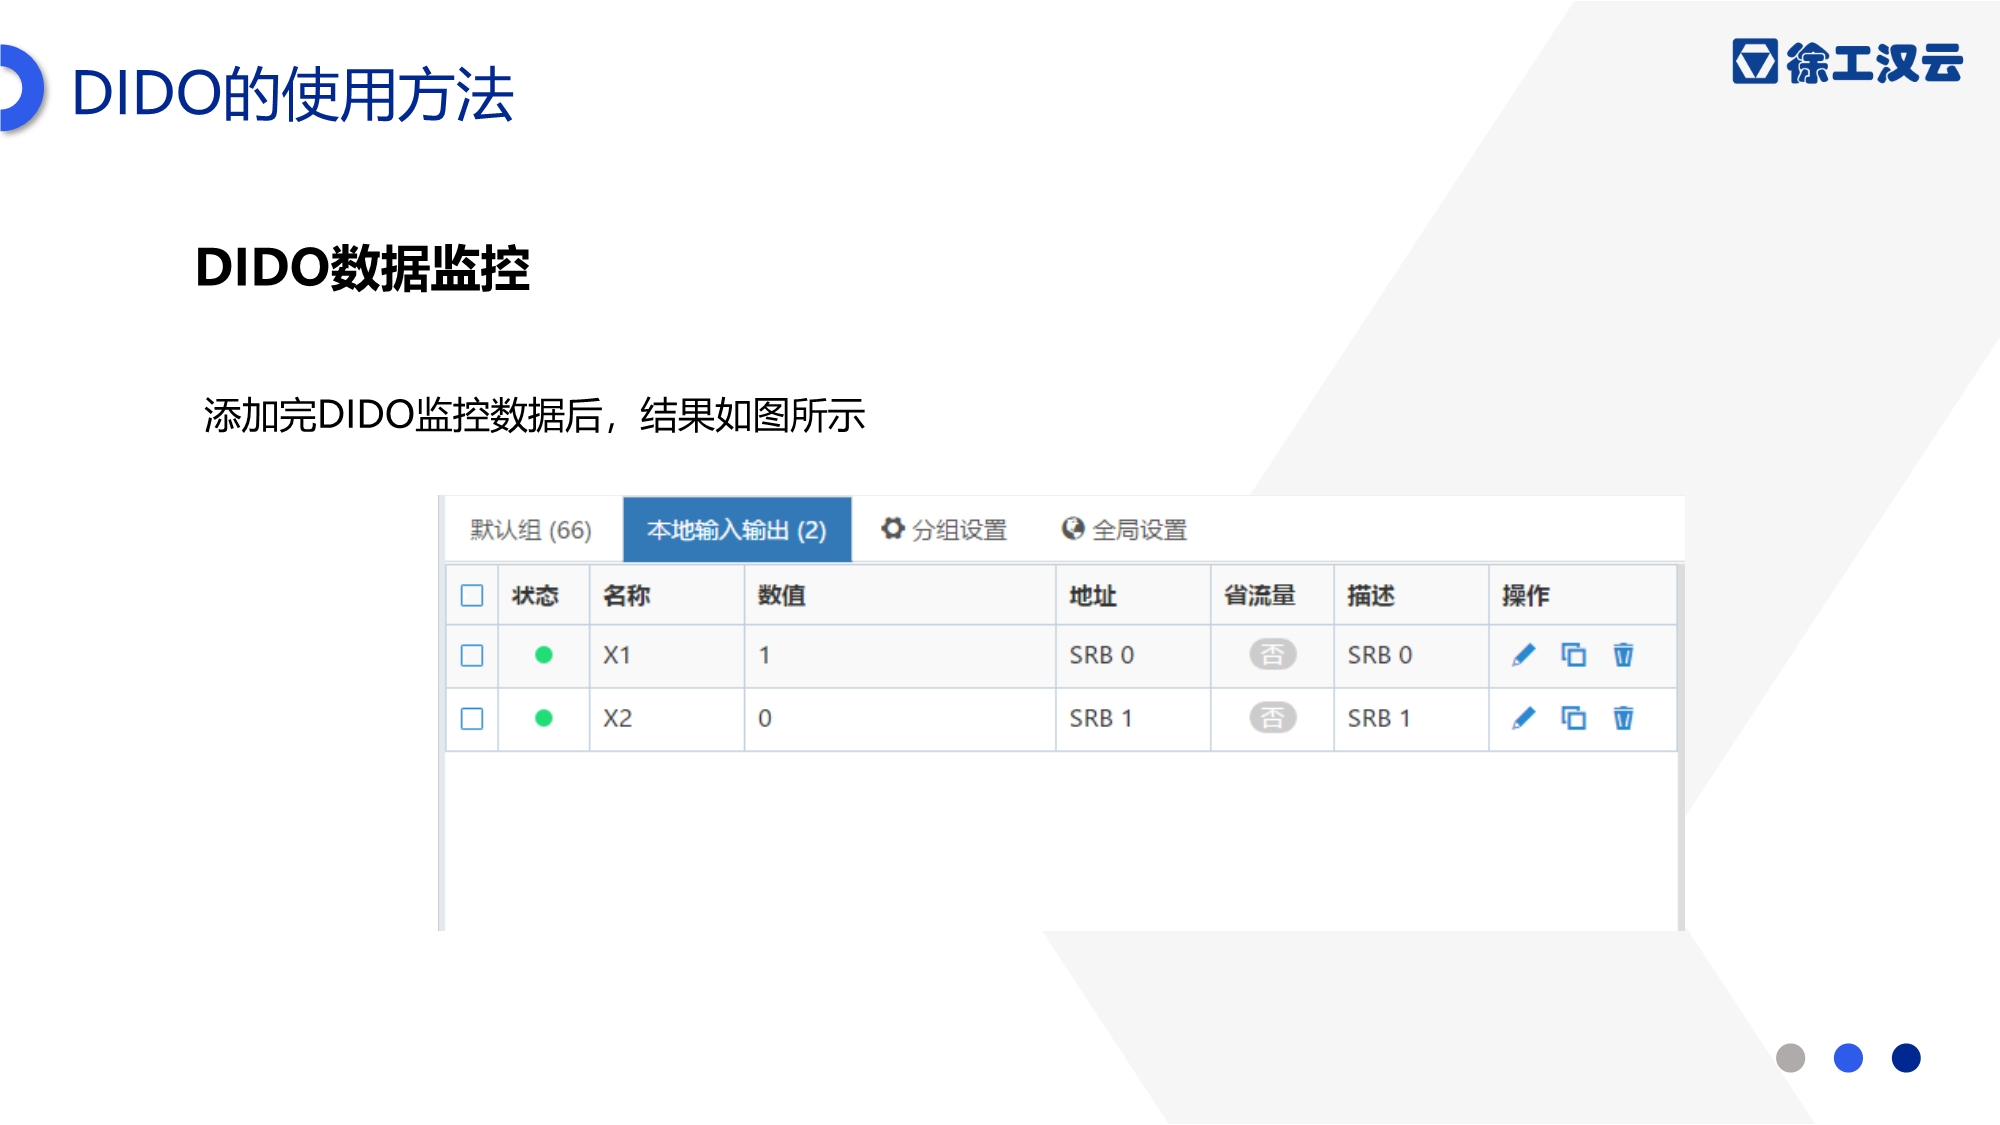Check the checkbox for row X2

472,718
